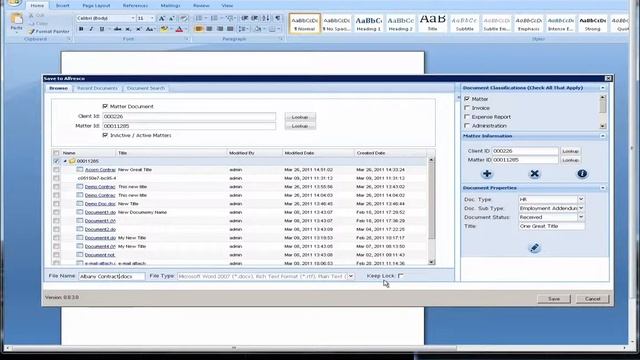Click the Align Text Left icon
This screenshot has height=360, width=640.
coord(199,29)
